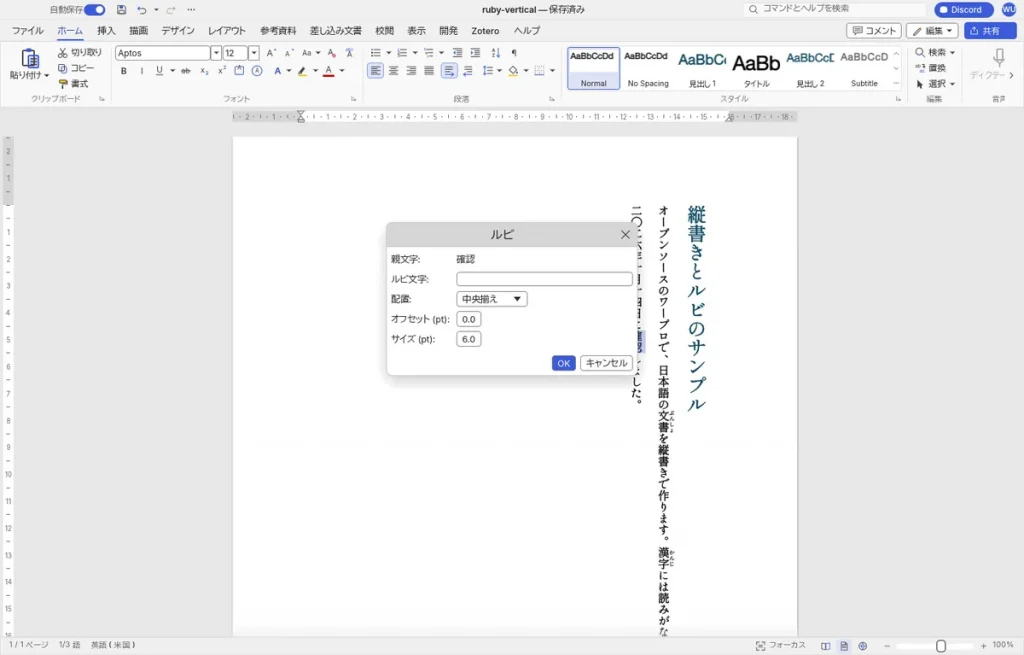Toggle right-to-left text direction
Screen dimensions: 1024x655
pyautogui.click(x=468, y=71)
